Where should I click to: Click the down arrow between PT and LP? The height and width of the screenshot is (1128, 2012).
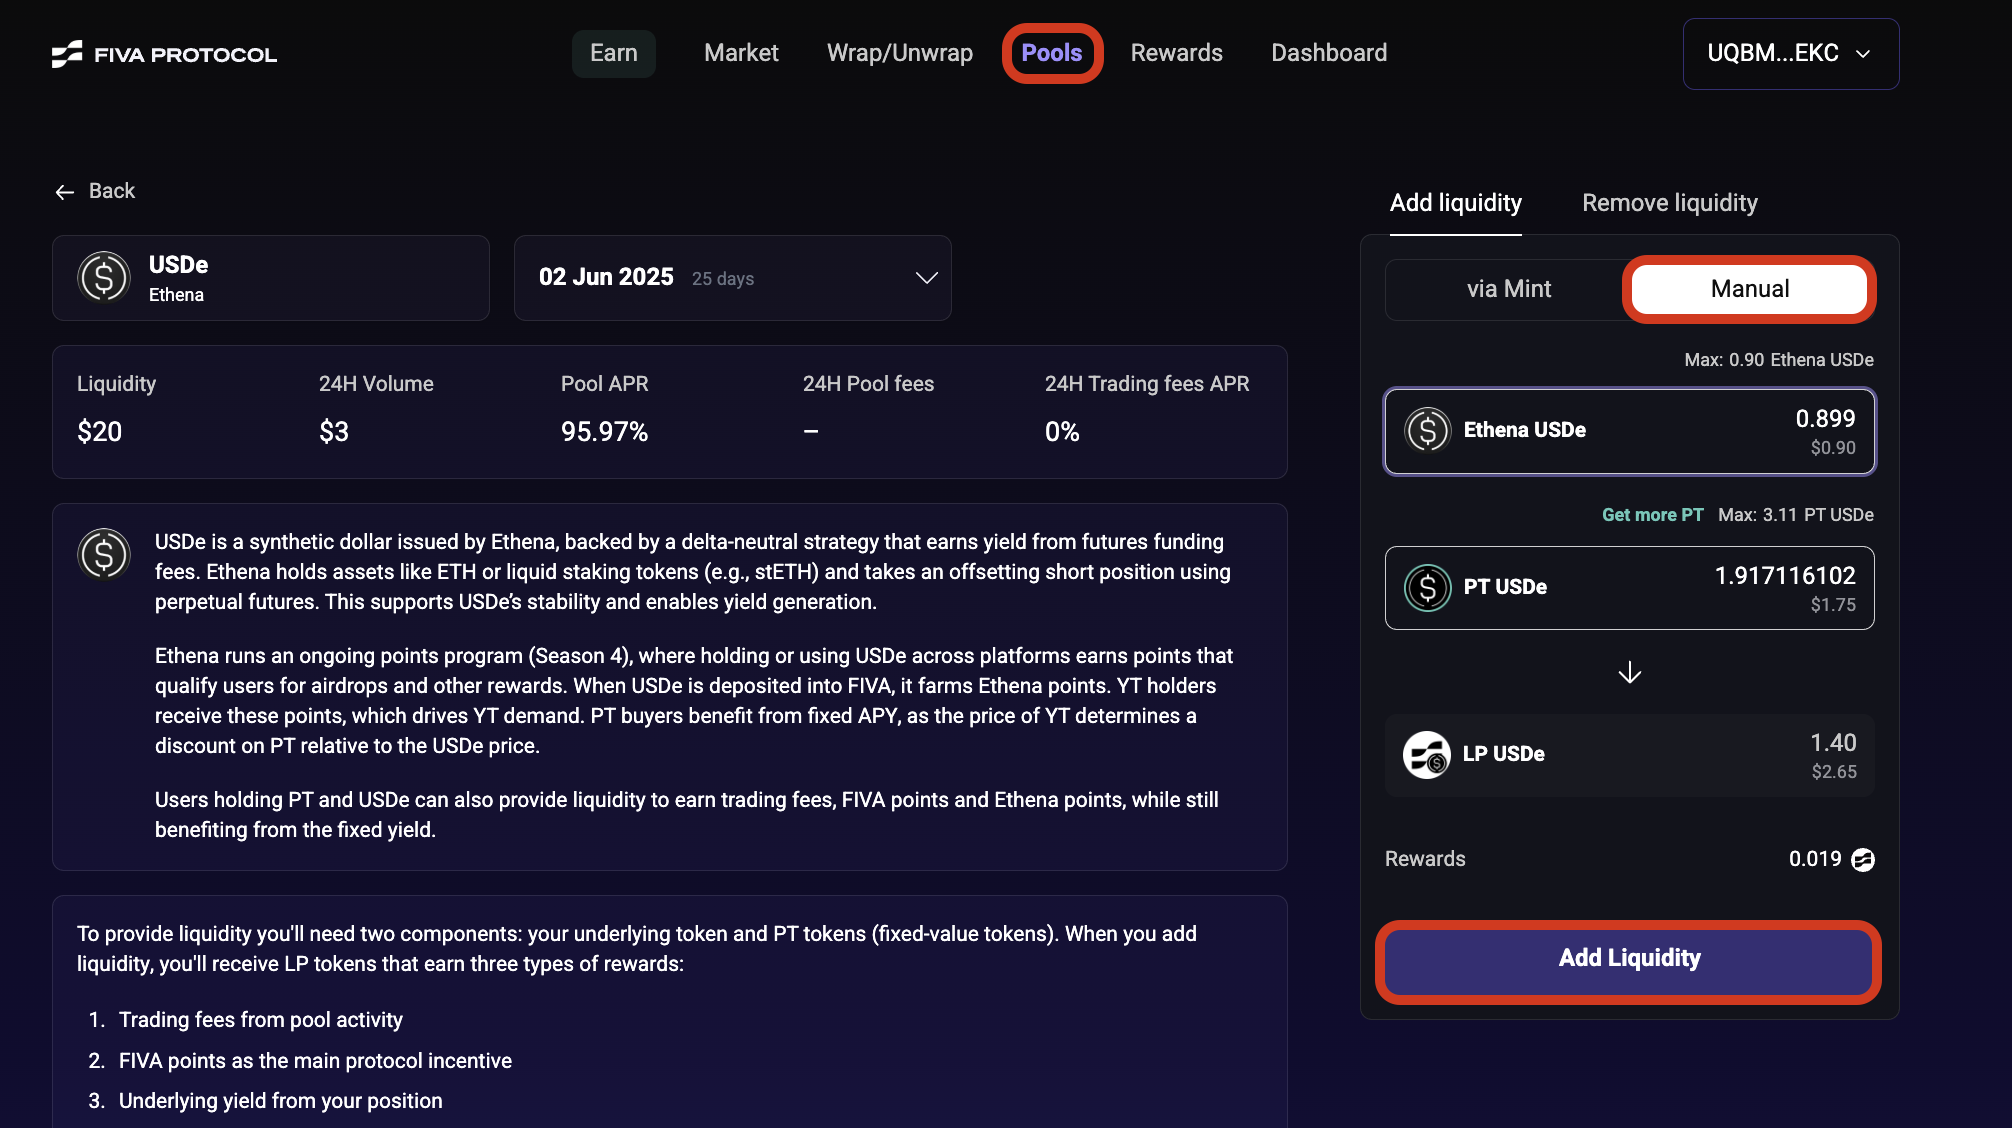[1629, 673]
